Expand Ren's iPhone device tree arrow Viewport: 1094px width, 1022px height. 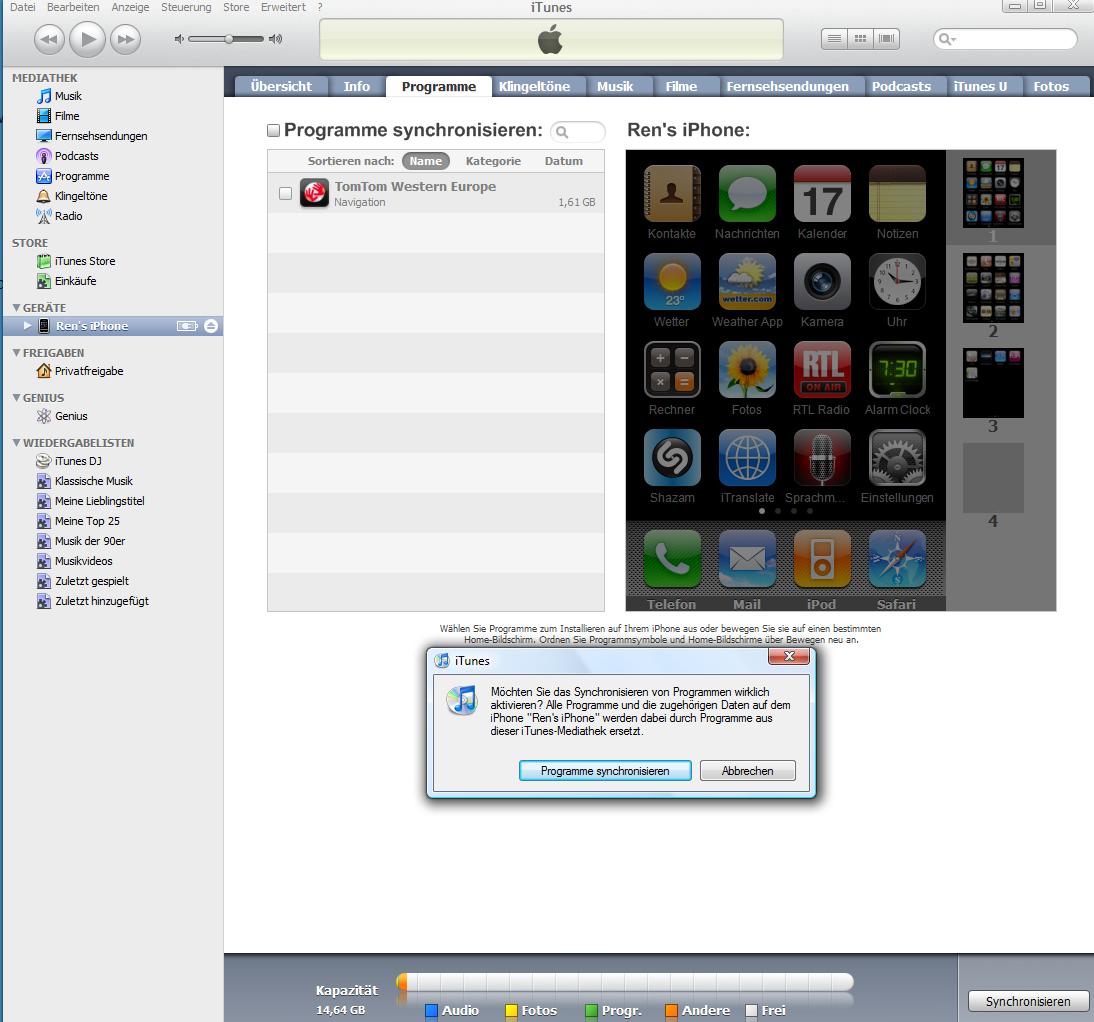tap(28, 326)
